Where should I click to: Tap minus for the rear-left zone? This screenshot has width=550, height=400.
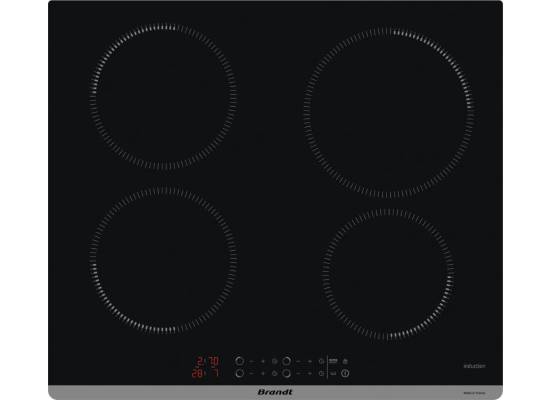click(x=251, y=361)
